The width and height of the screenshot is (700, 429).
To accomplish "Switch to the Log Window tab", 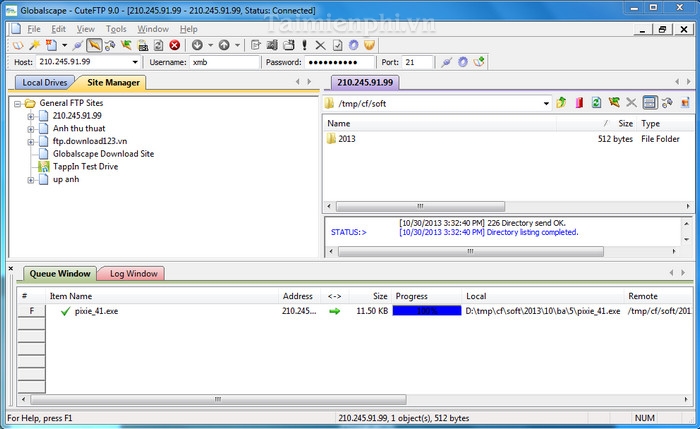I will click(133, 274).
